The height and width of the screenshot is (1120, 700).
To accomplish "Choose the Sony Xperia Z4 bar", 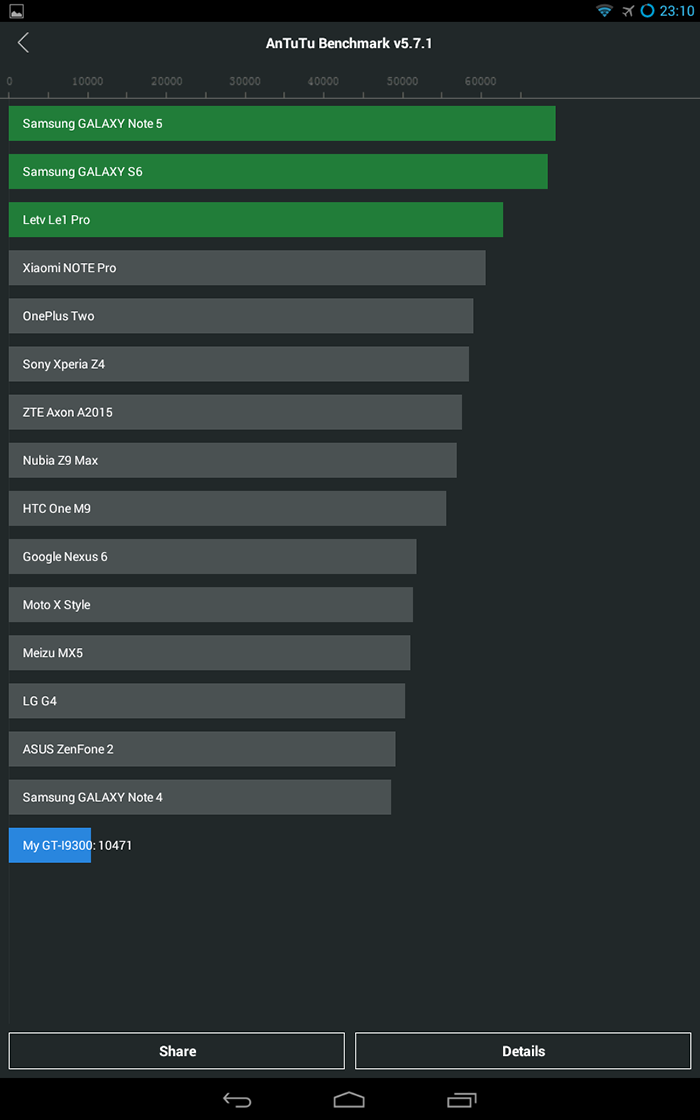I will [x=238, y=364].
